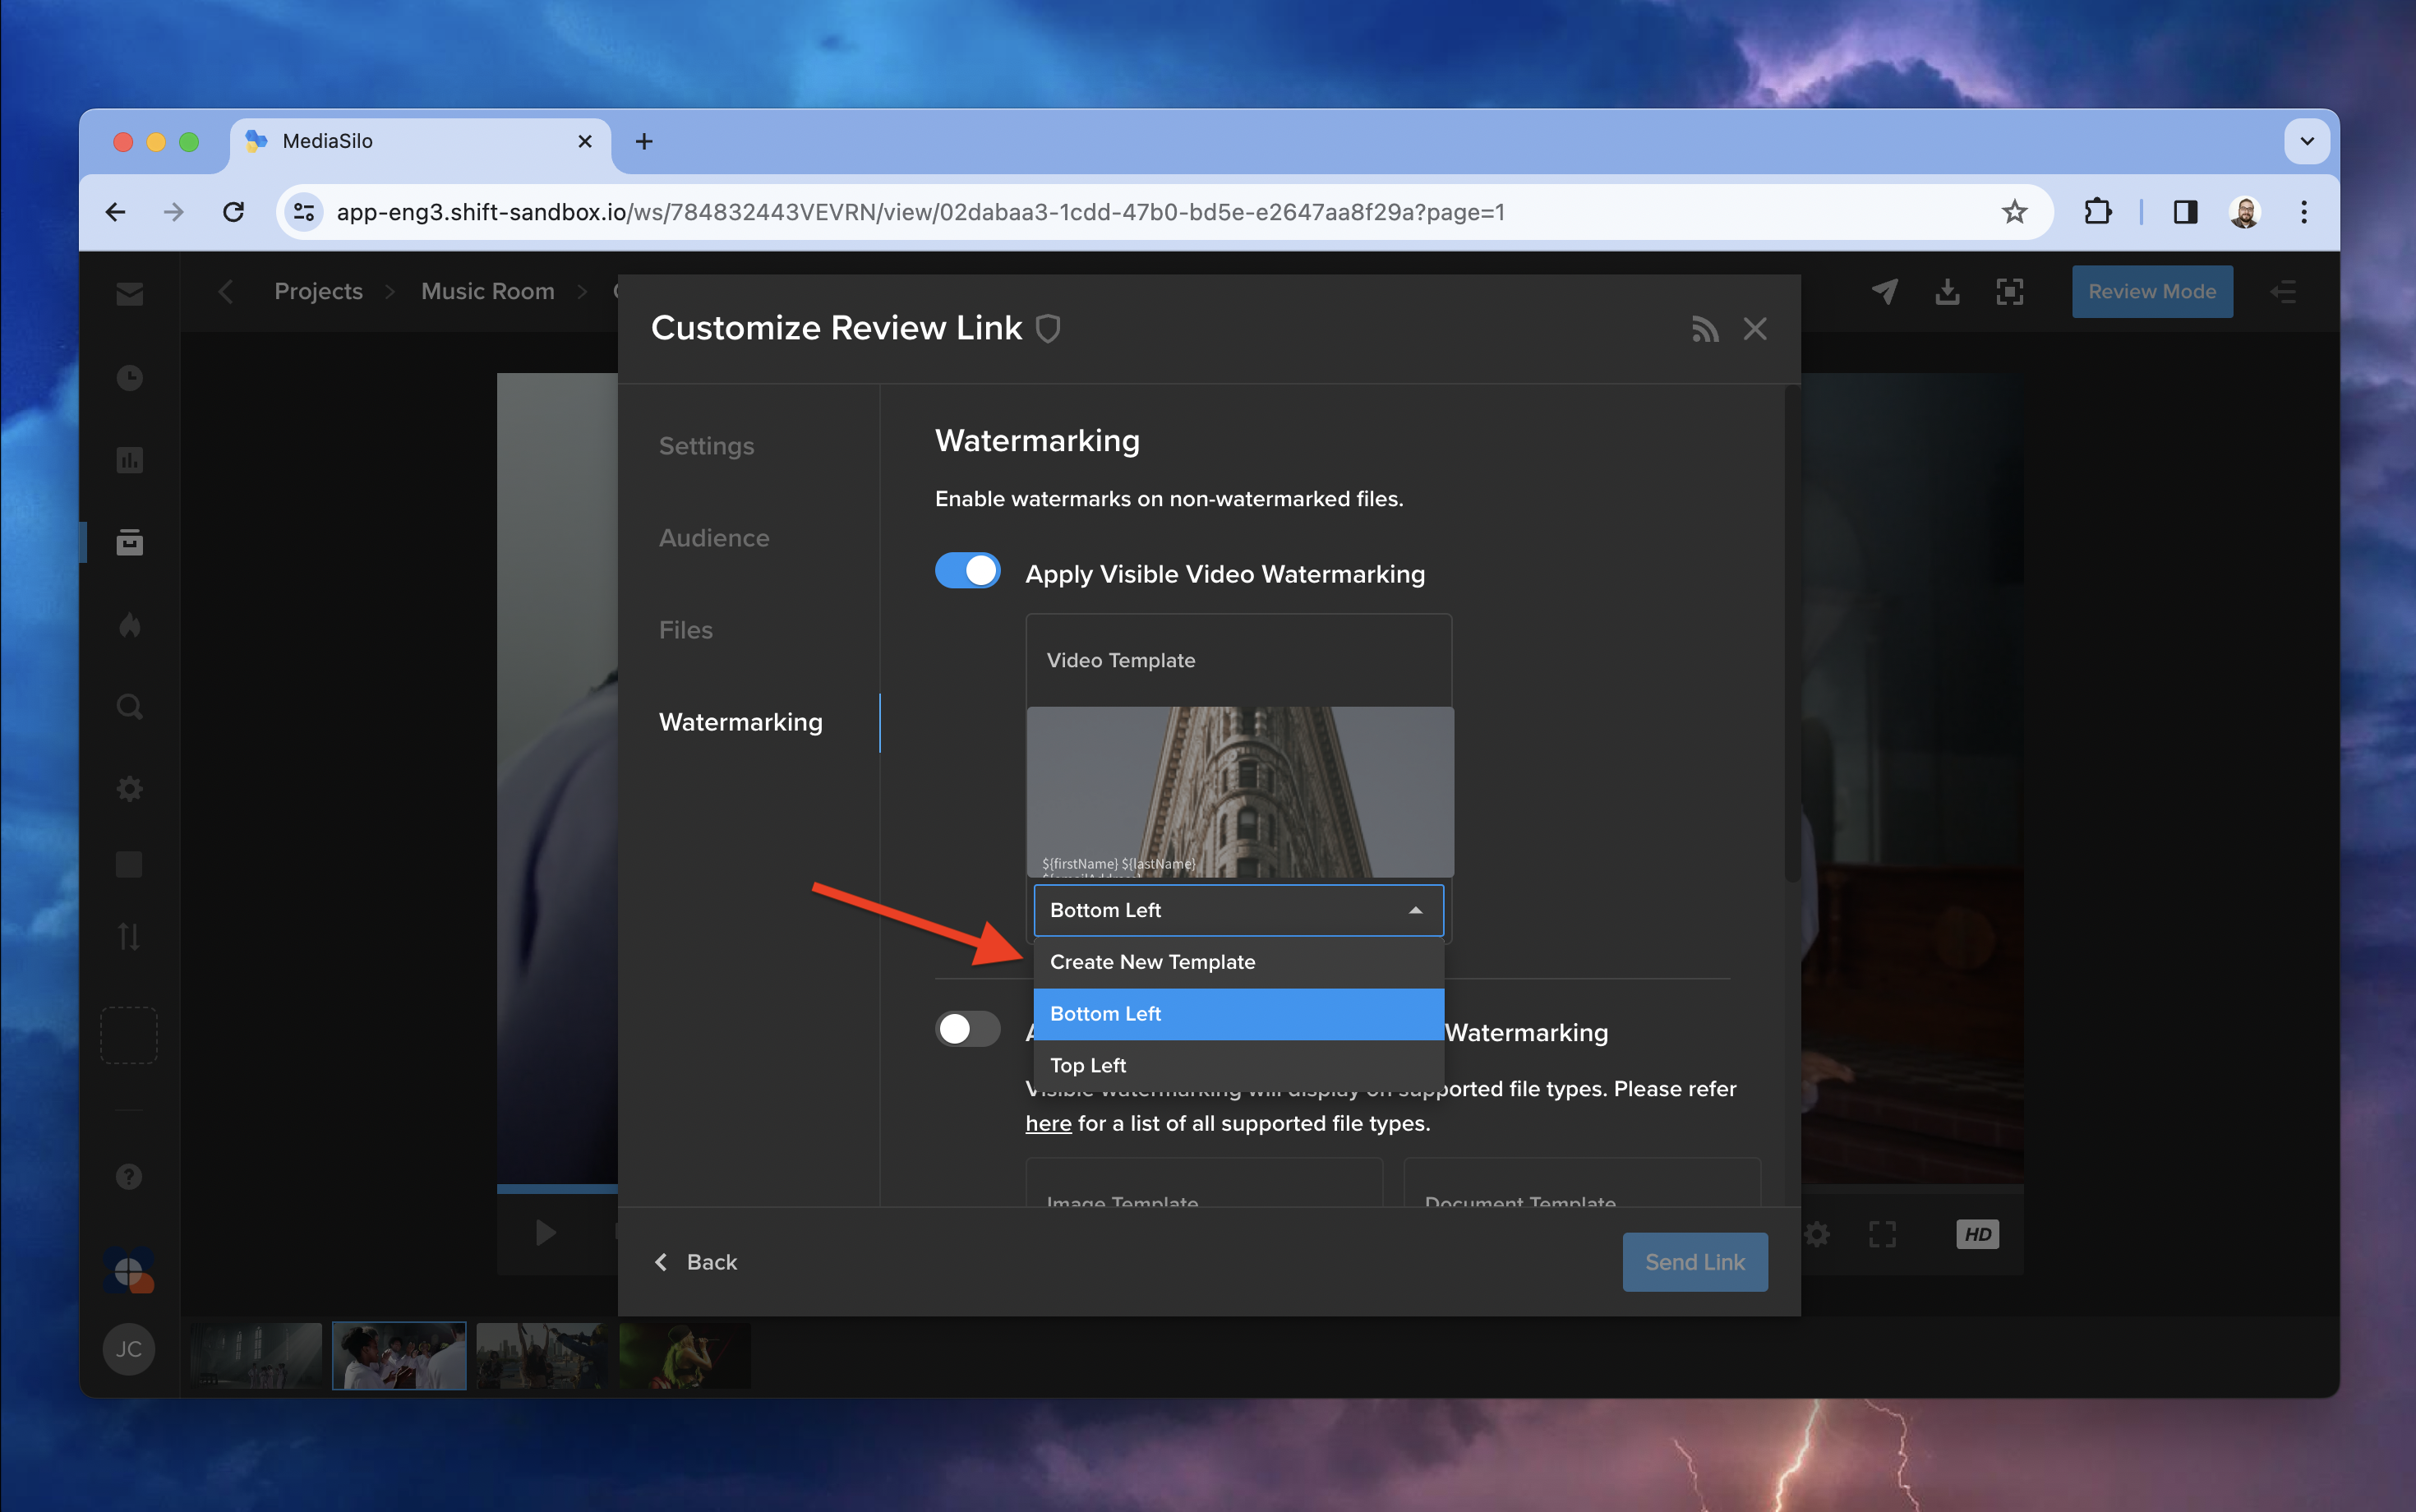Select the Watermarking section tab
2416x1512 pixels.
click(741, 722)
